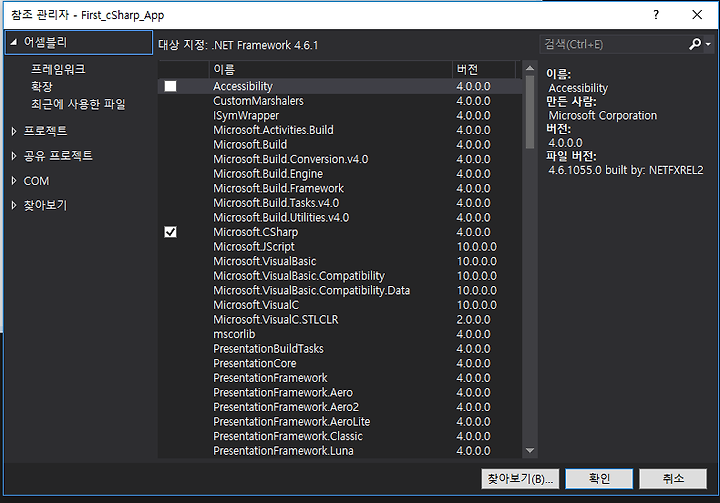Click the vertical scrollbar thumb
The image size is (720, 503).
pyautogui.click(x=530, y=112)
